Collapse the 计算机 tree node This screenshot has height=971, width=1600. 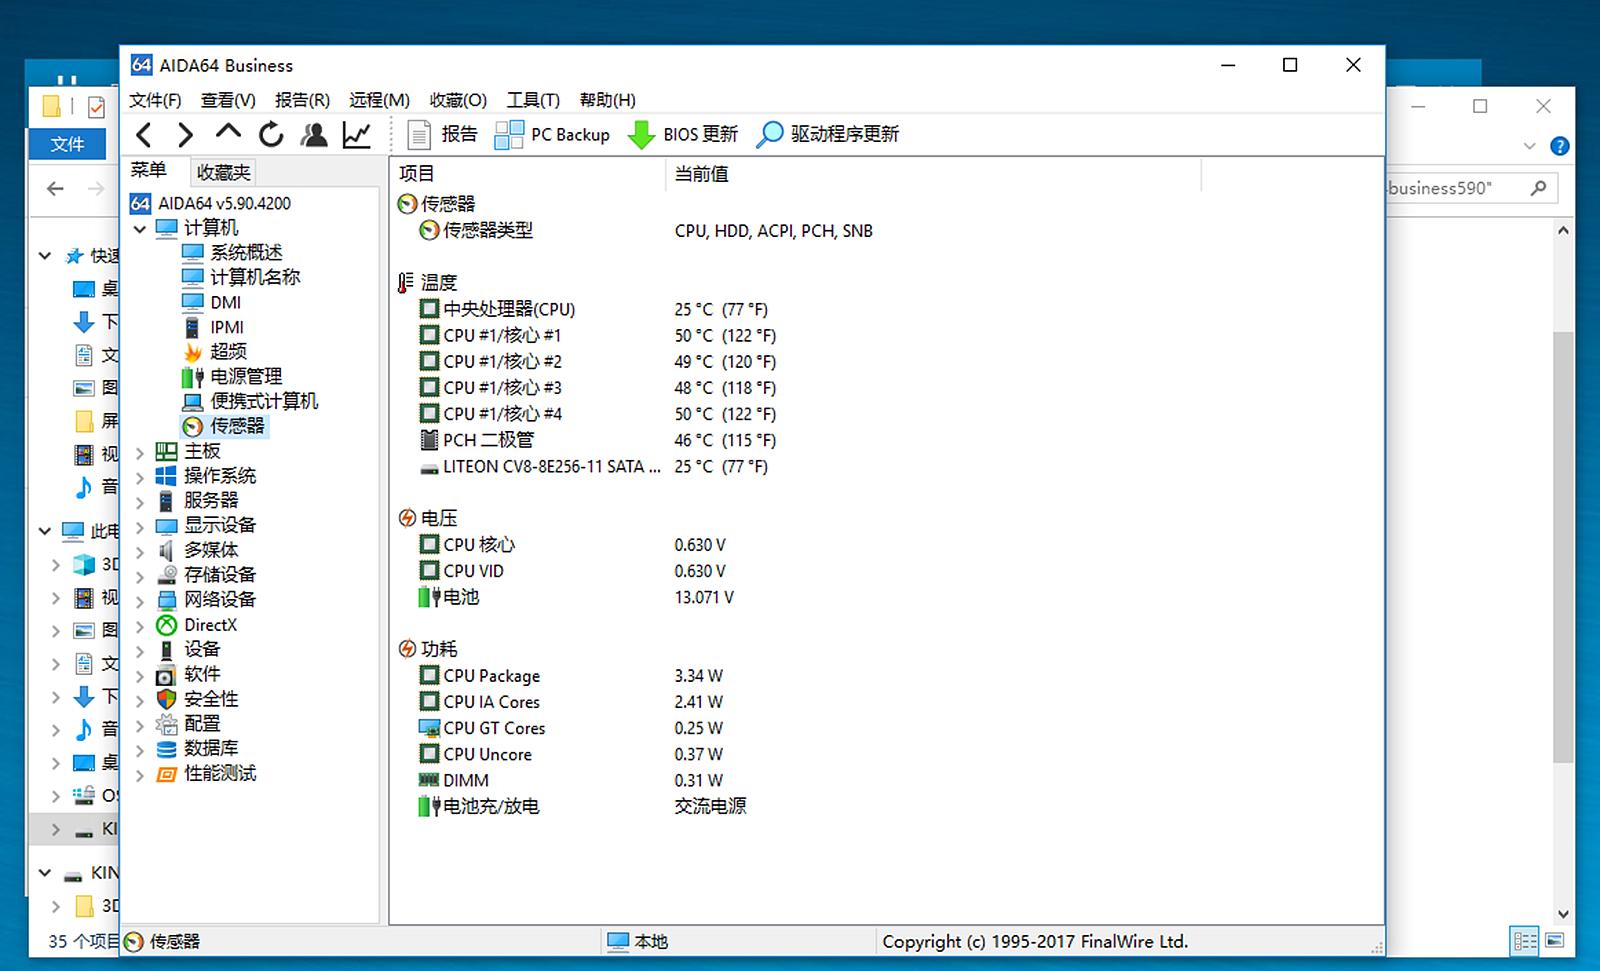(140, 229)
